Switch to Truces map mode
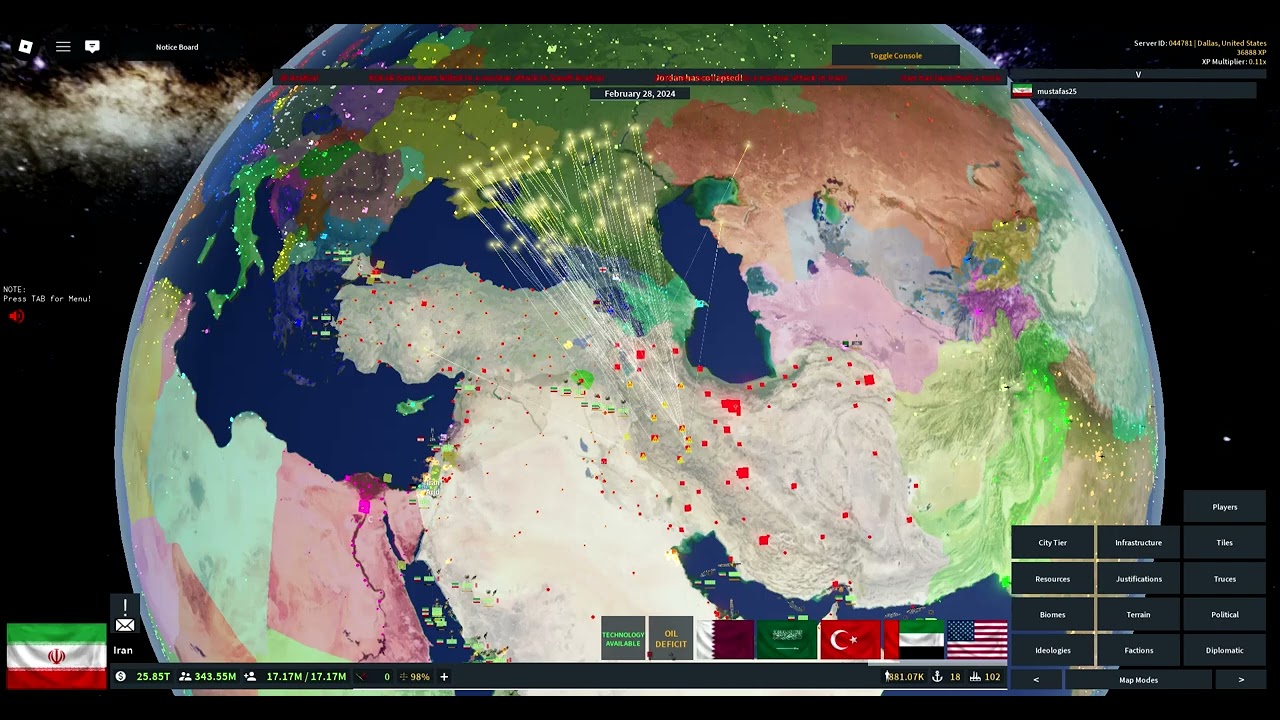The image size is (1280, 720). click(1225, 579)
